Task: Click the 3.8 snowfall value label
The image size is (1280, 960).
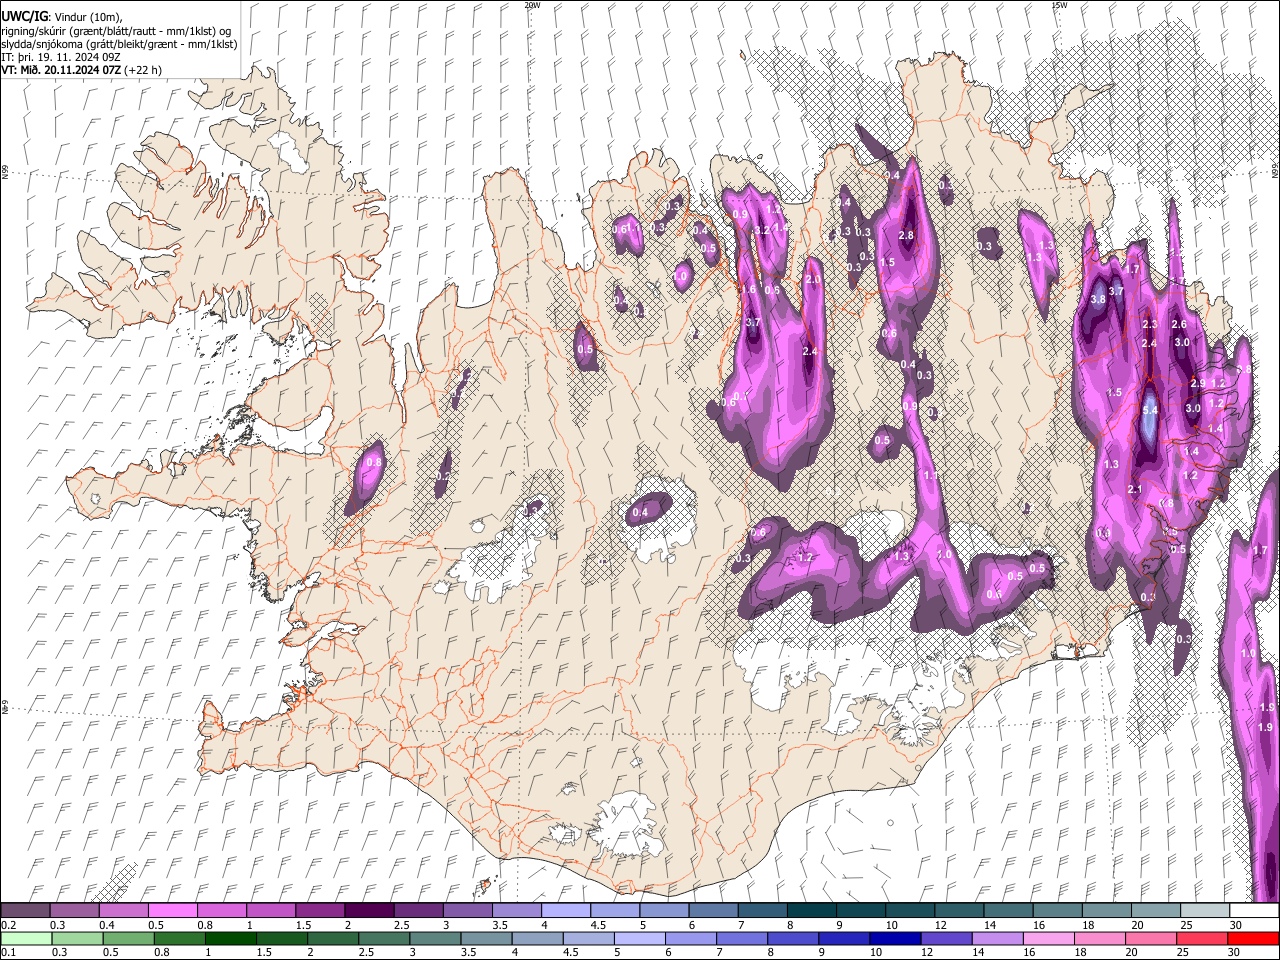Action: click(1098, 299)
